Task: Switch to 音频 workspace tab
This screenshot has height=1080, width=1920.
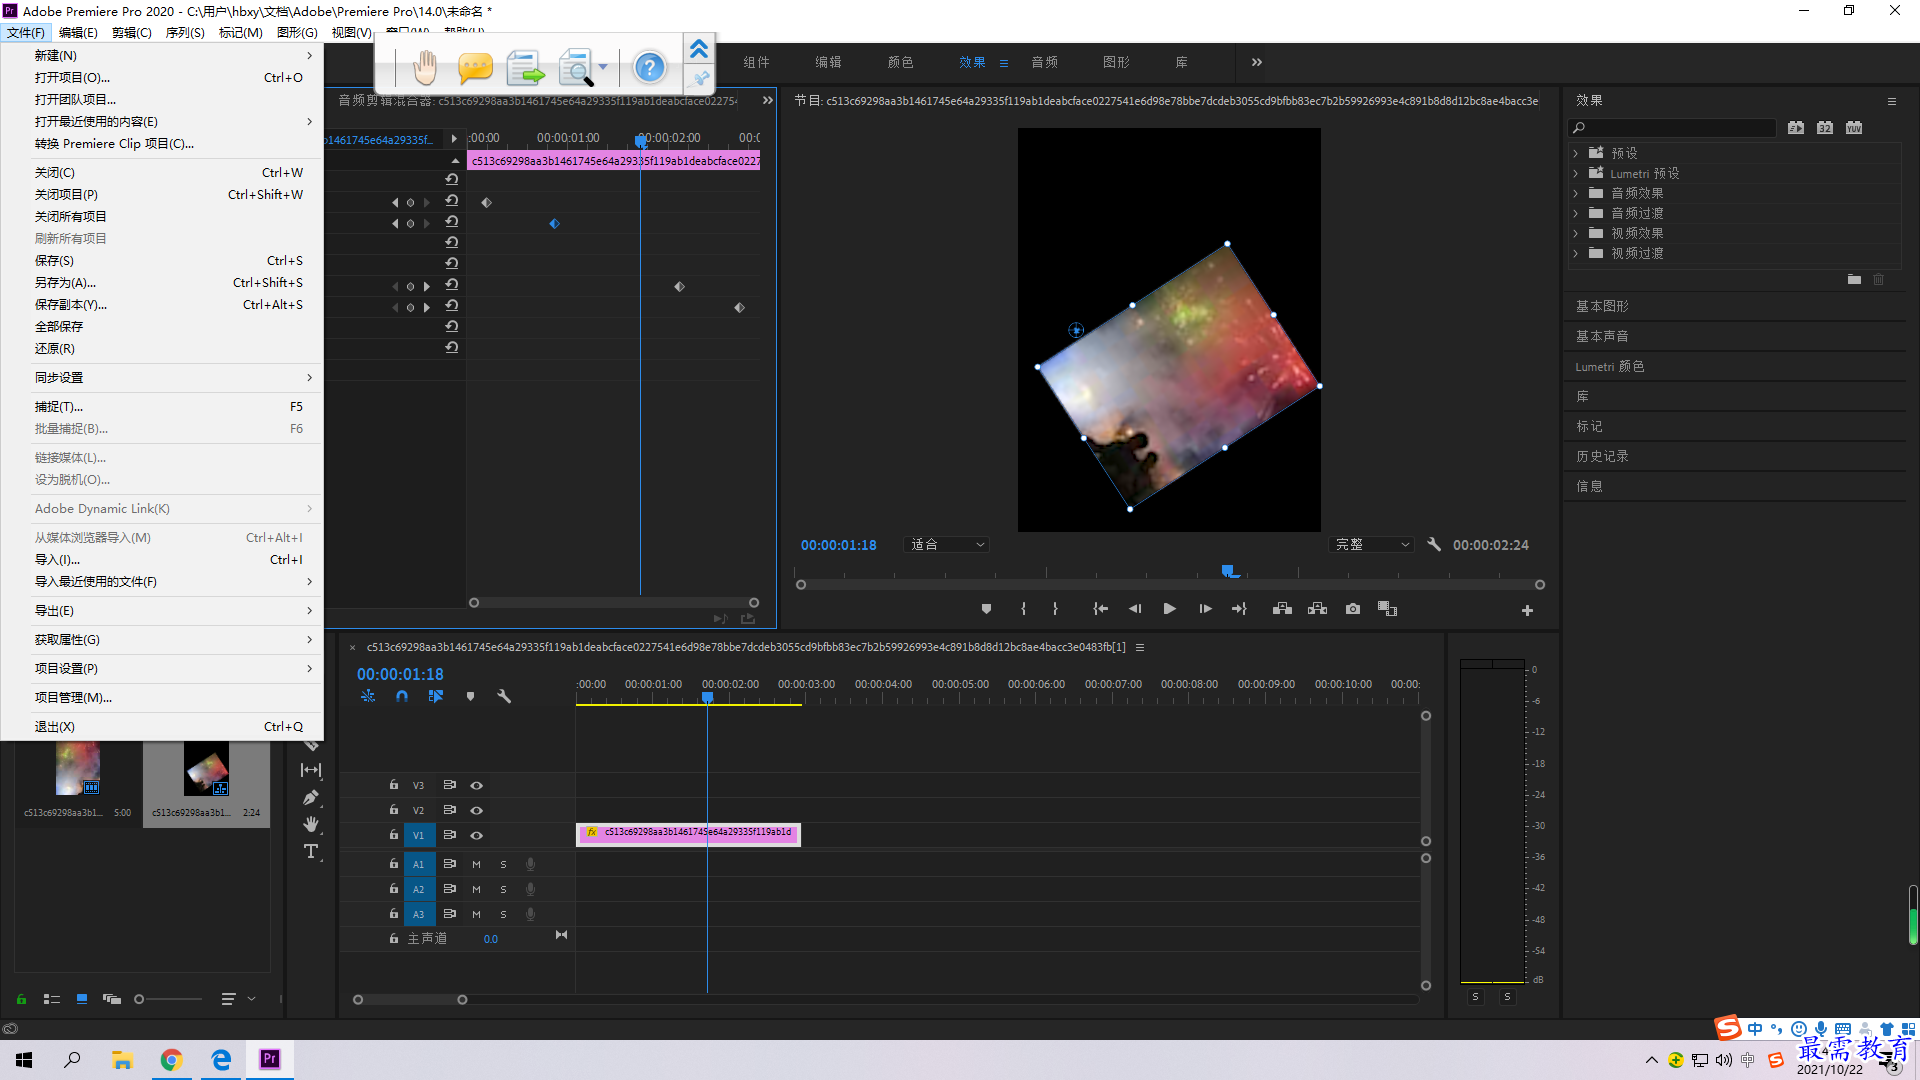Action: pos(1044,62)
